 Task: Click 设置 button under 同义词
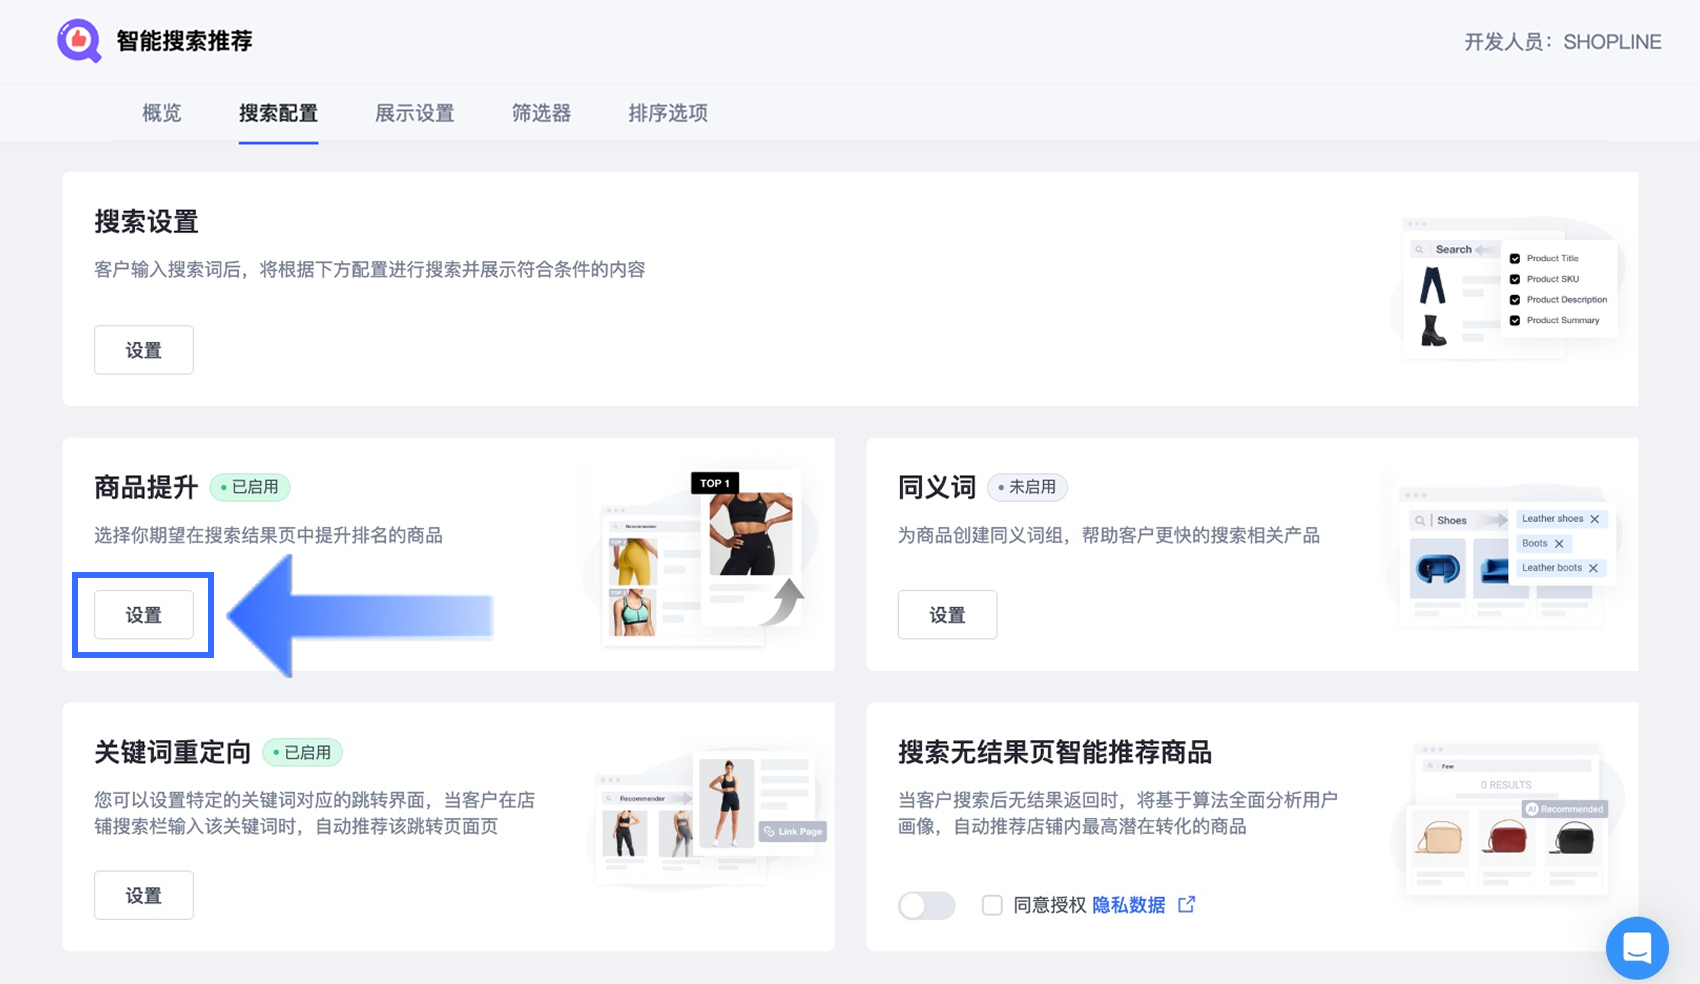(947, 615)
